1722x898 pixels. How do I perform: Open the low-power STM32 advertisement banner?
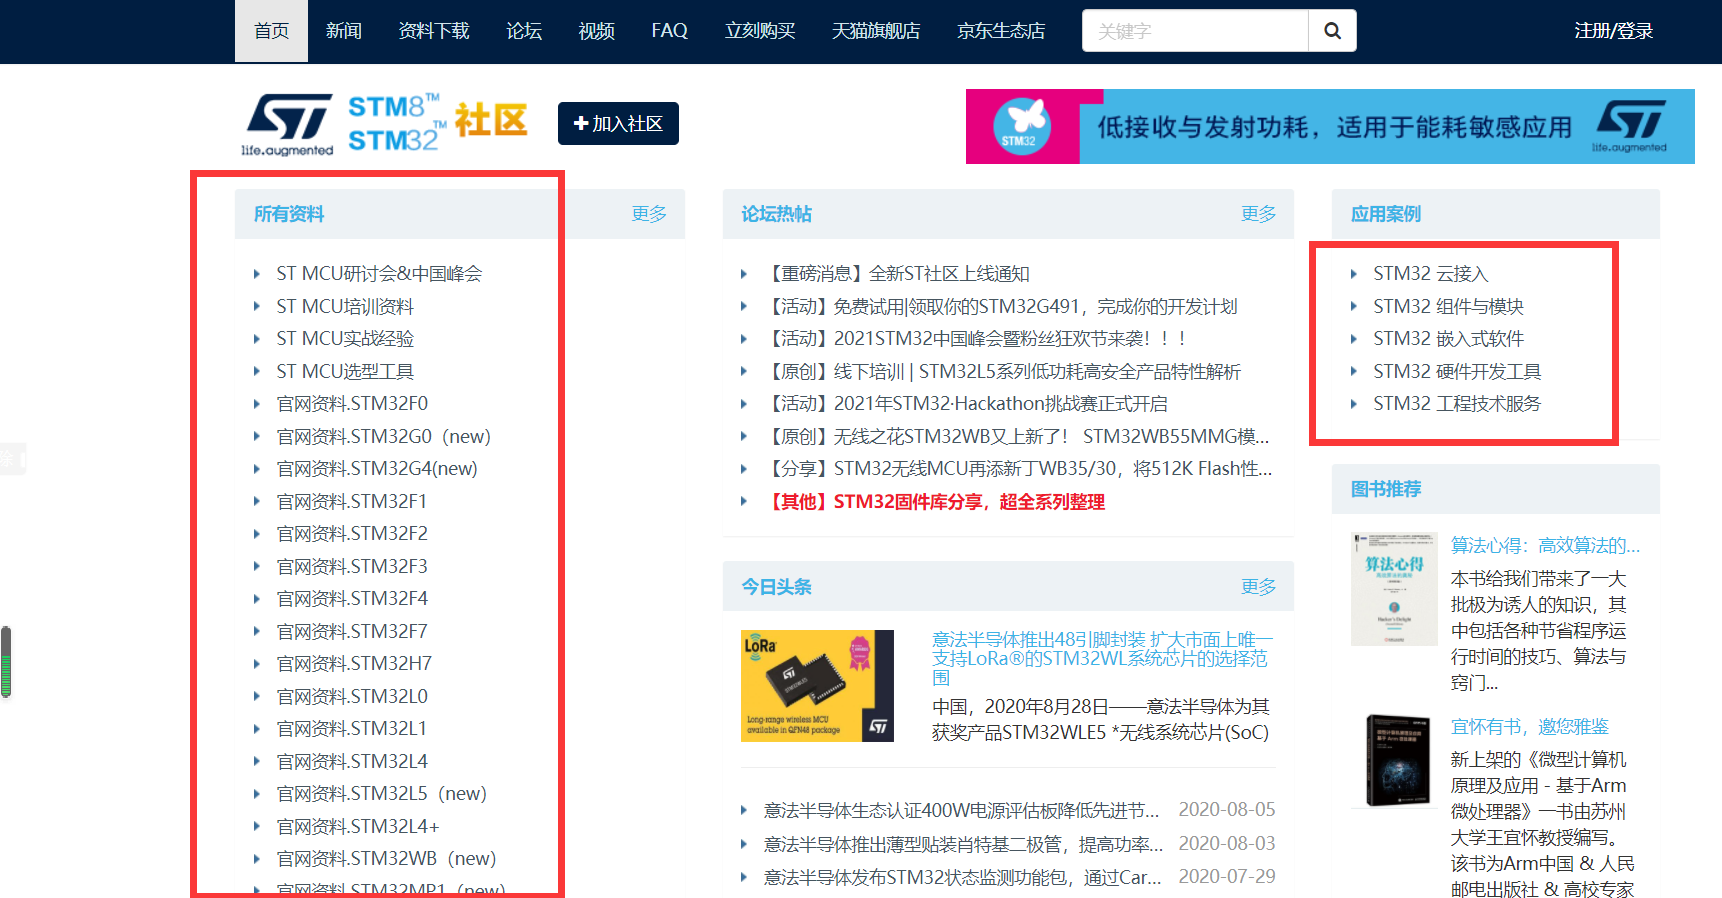point(1330,127)
